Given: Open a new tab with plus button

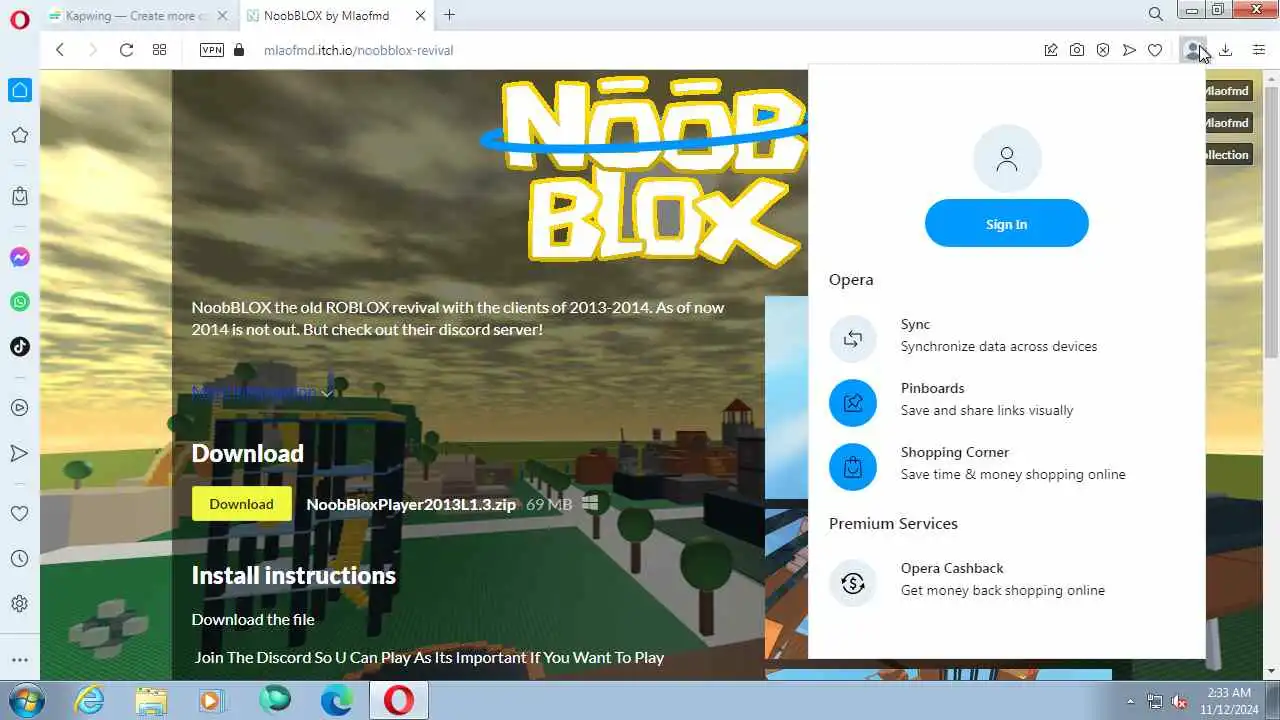Looking at the screenshot, I should point(449,15).
